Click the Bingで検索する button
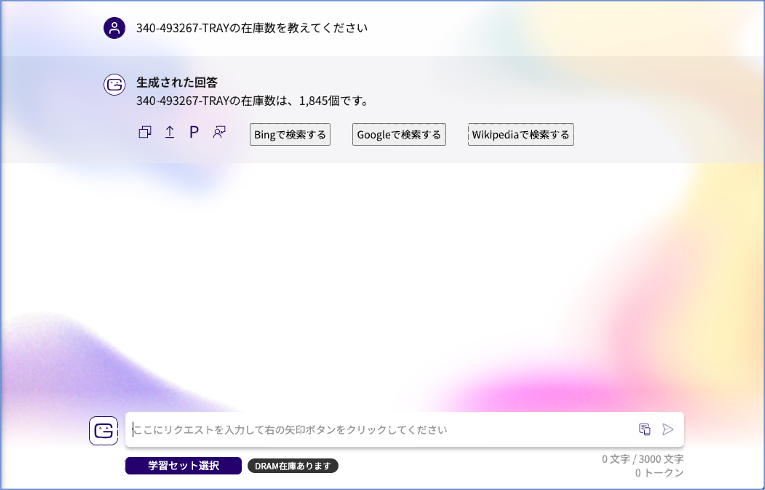765x490 pixels. [290, 135]
